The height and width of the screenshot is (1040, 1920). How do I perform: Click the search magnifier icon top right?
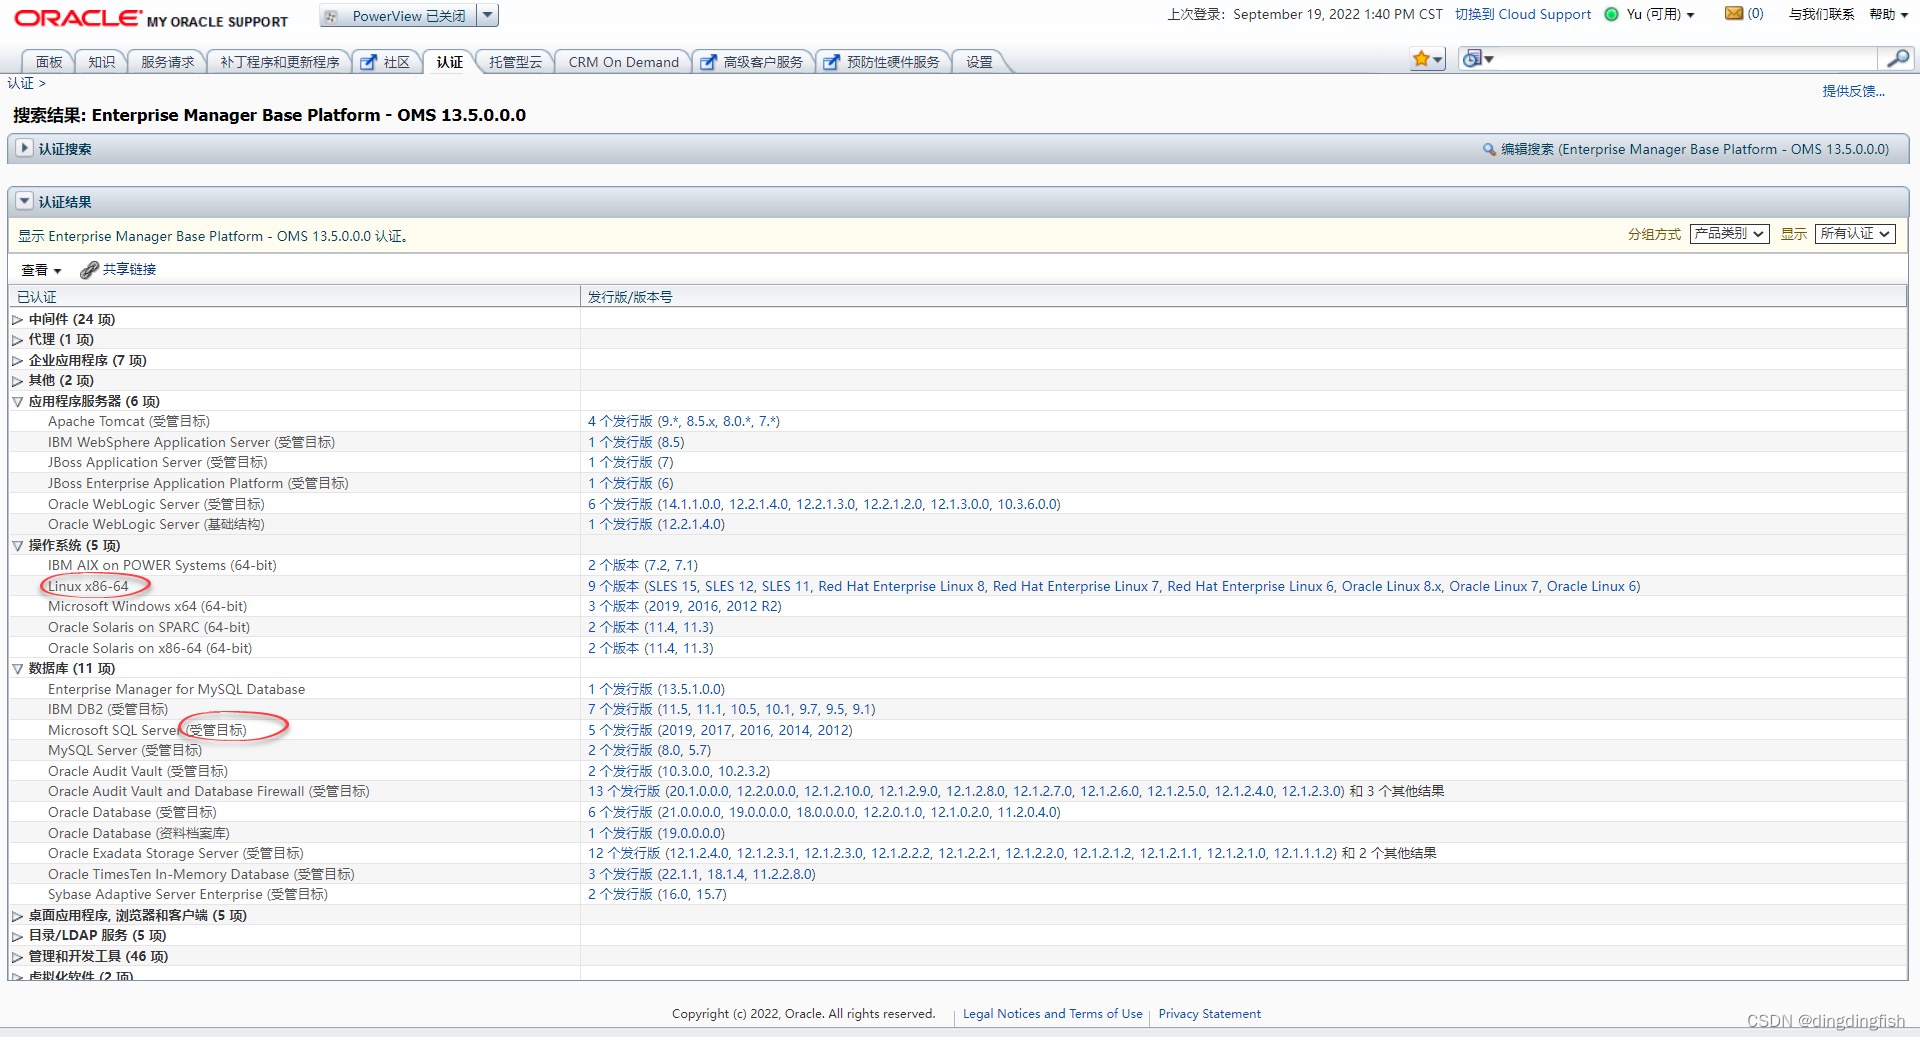coord(1897,58)
